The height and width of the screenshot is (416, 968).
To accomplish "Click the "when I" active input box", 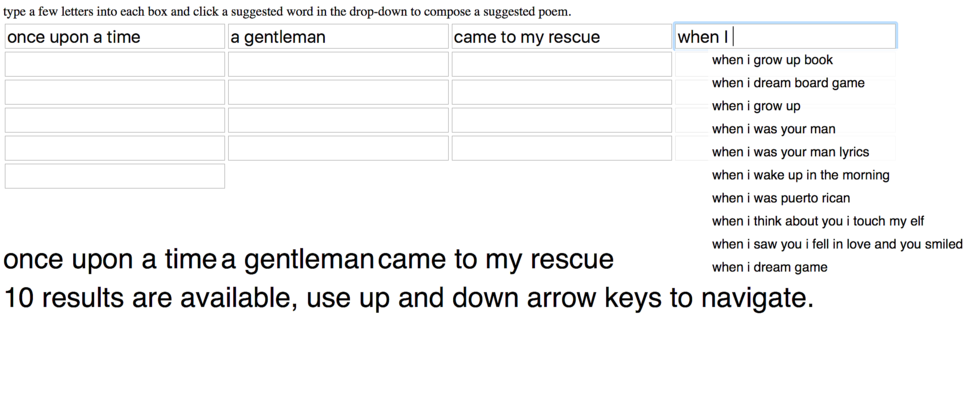I will click(785, 36).
